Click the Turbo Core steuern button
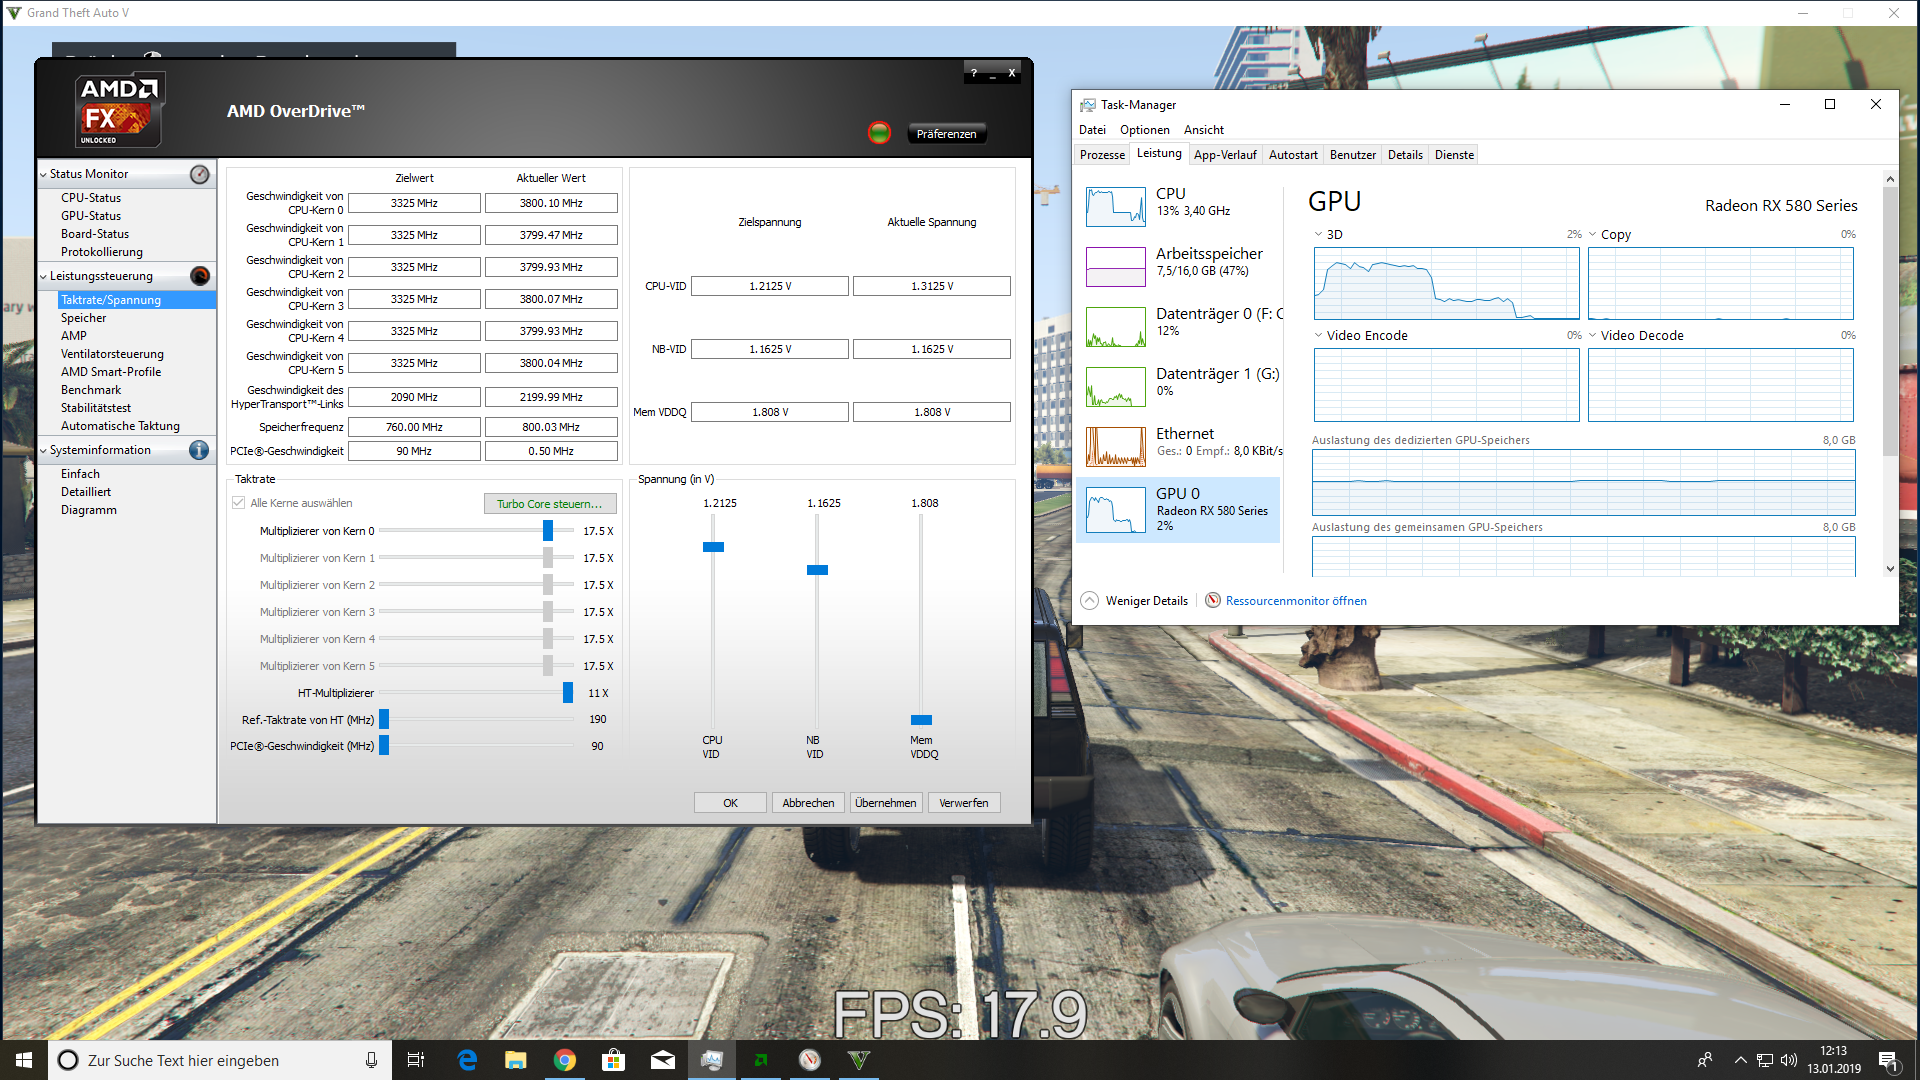 [x=550, y=504]
